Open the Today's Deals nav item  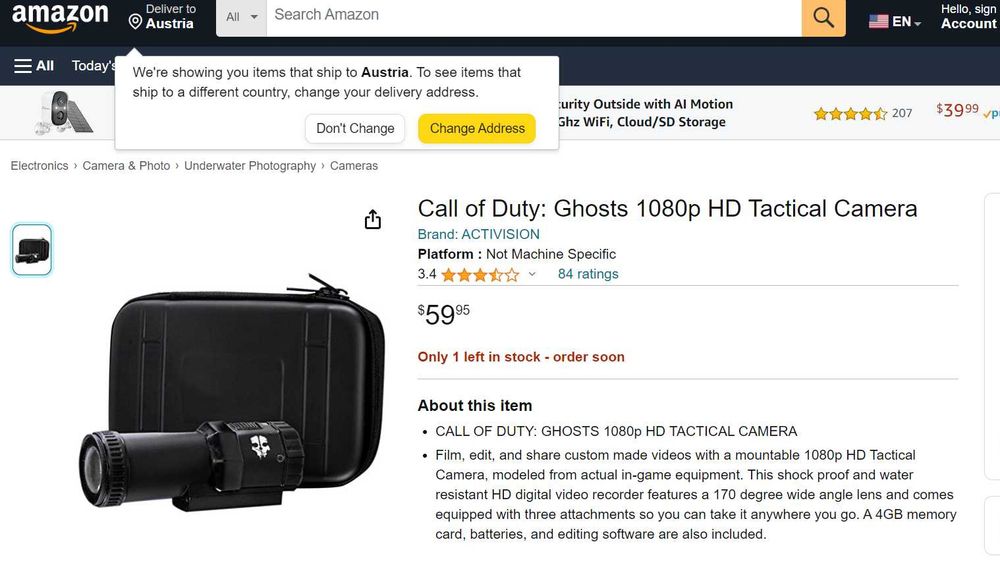click(93, 66)
